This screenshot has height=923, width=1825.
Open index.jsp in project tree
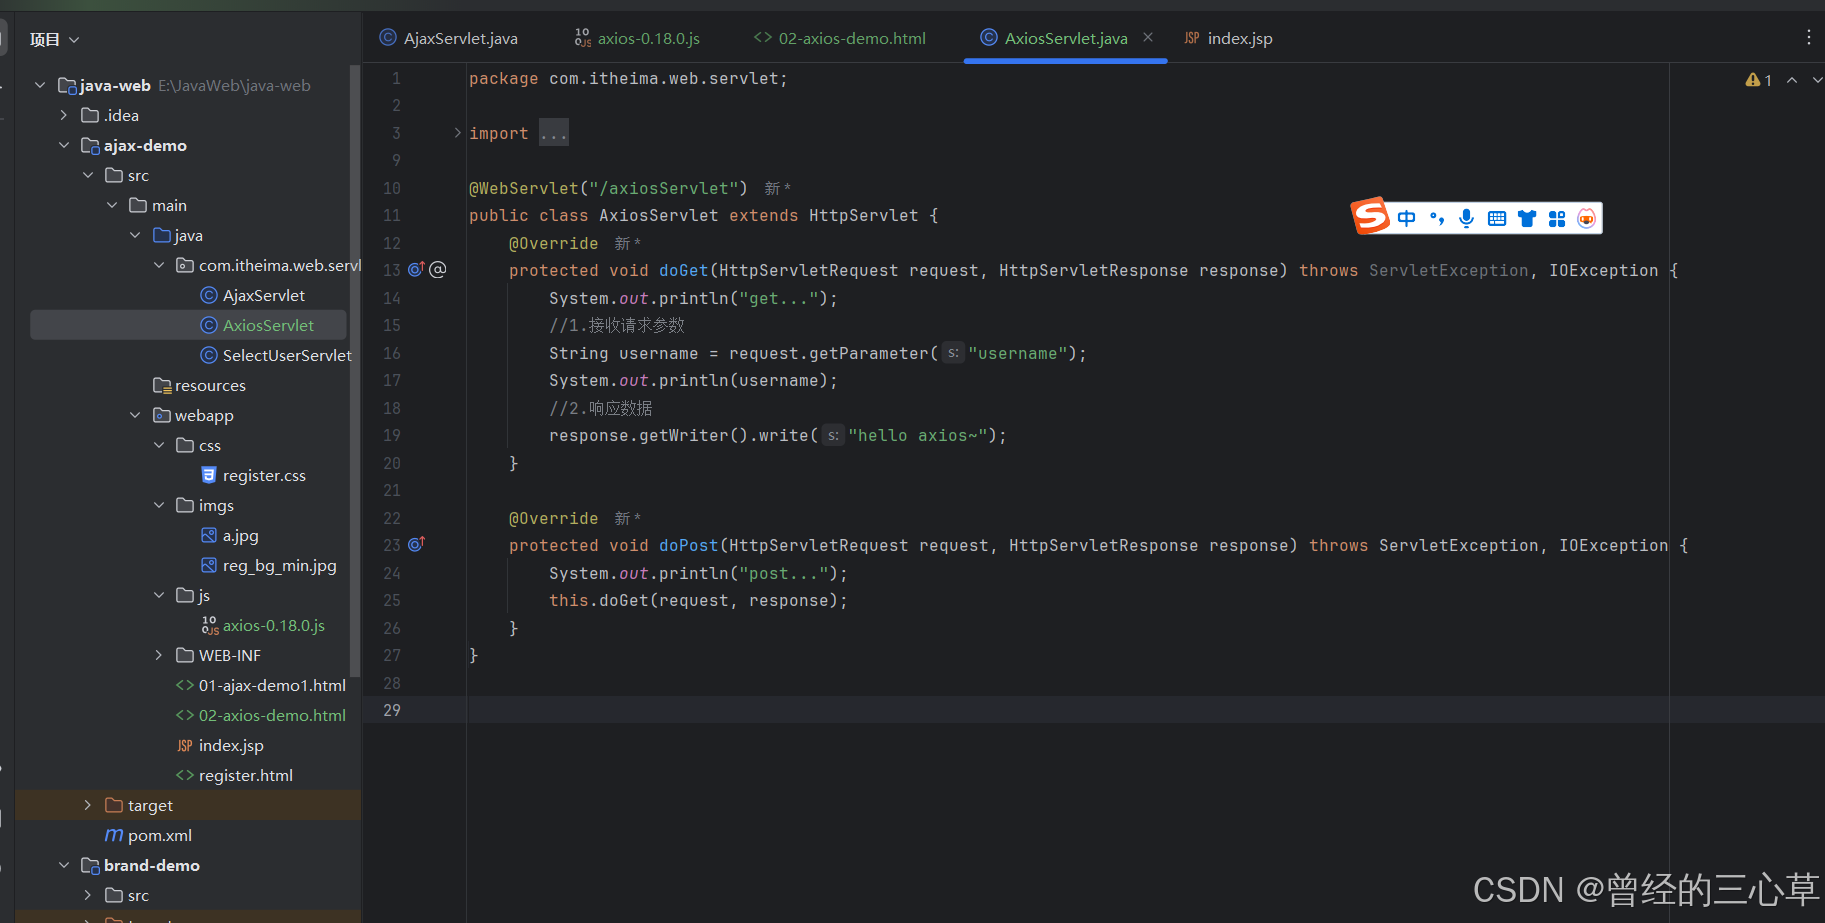[220, 745]
